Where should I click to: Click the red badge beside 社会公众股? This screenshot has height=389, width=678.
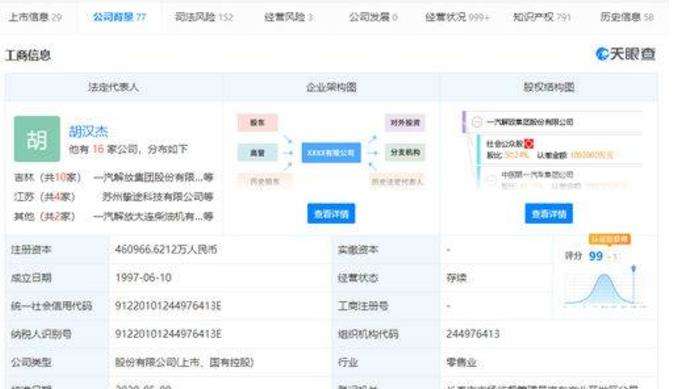pos(529,144)
